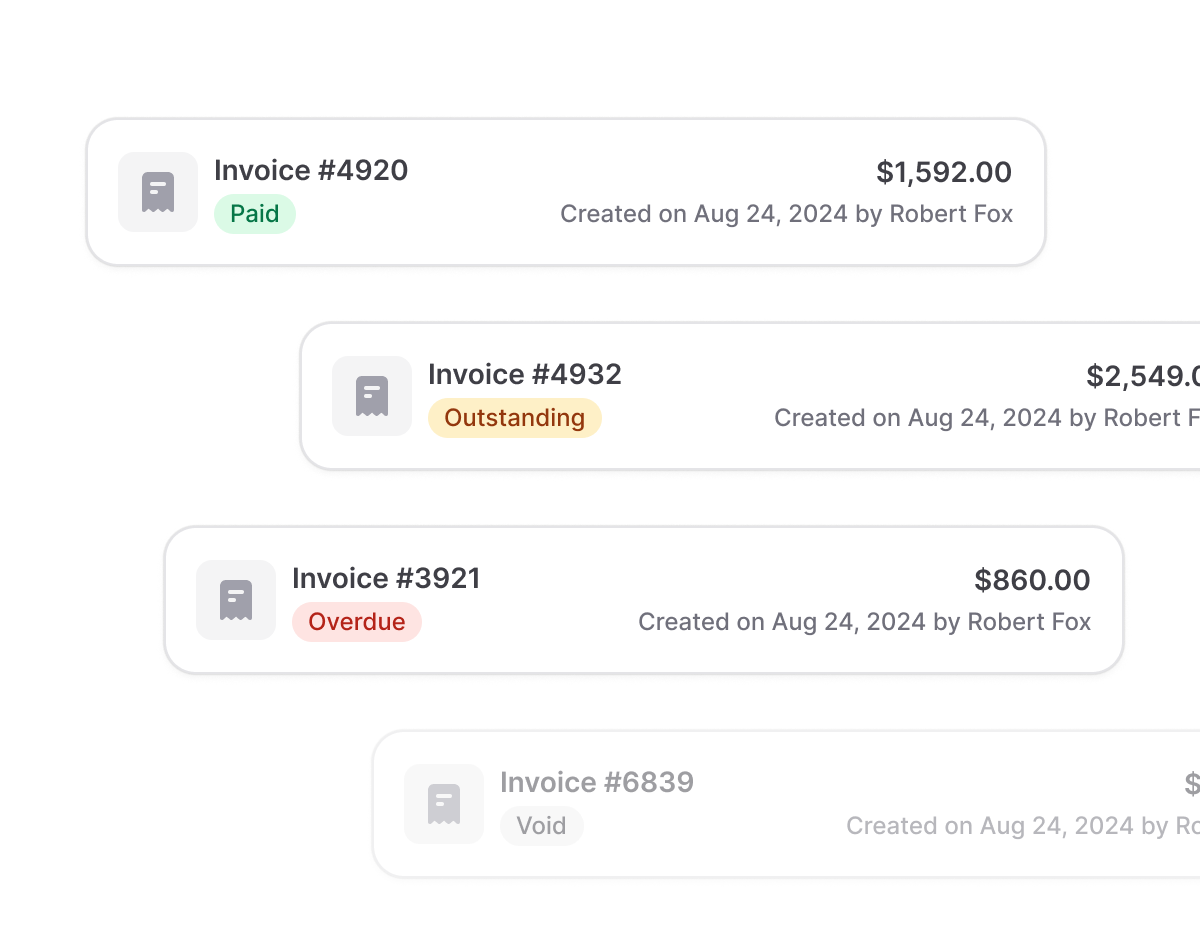Click the yellow Outstanding status badge
Viewport: 1200px width, 928px height.
point(515,418)
